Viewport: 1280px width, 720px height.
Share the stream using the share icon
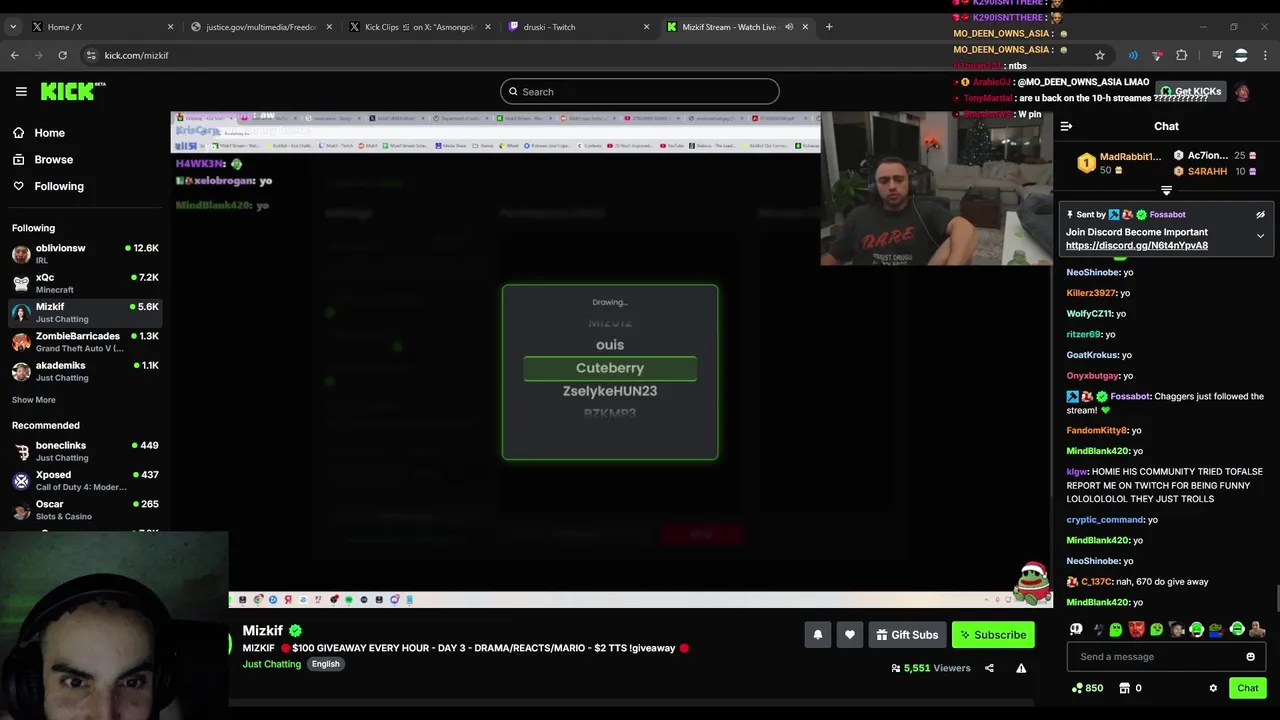pyautogui.click(x=989, y=668)
